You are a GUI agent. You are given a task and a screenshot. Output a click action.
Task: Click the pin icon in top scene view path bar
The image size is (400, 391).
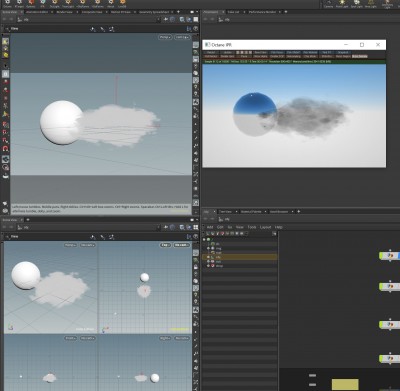click(166, 20)
